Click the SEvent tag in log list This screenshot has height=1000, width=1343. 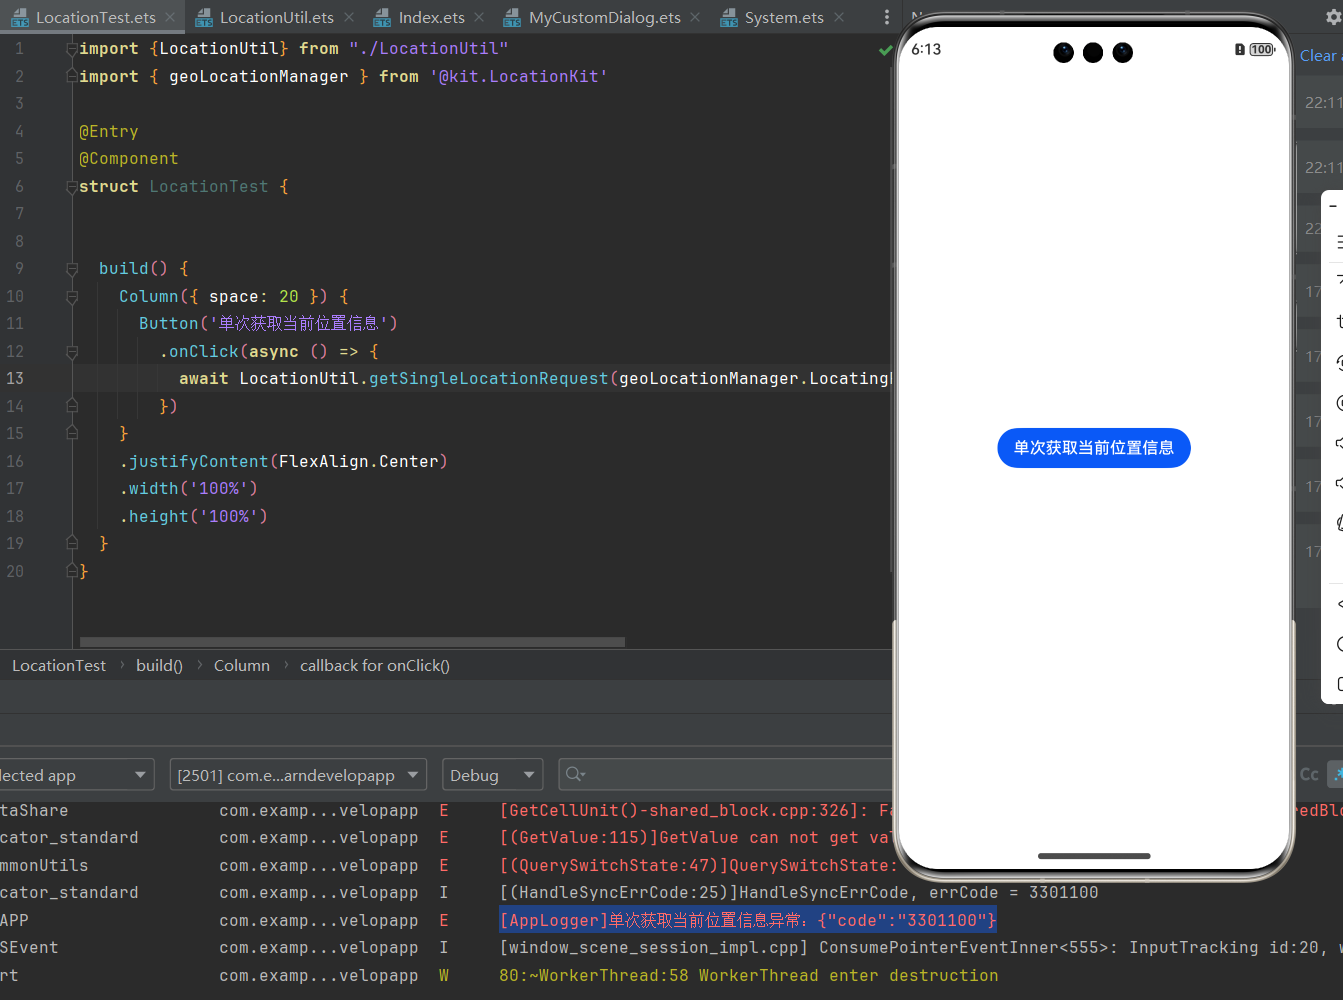(x=29, y=947)
